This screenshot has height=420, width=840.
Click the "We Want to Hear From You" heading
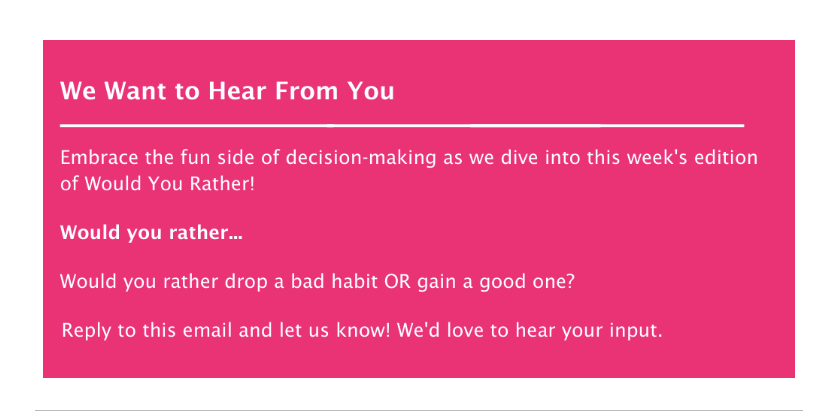227,91
